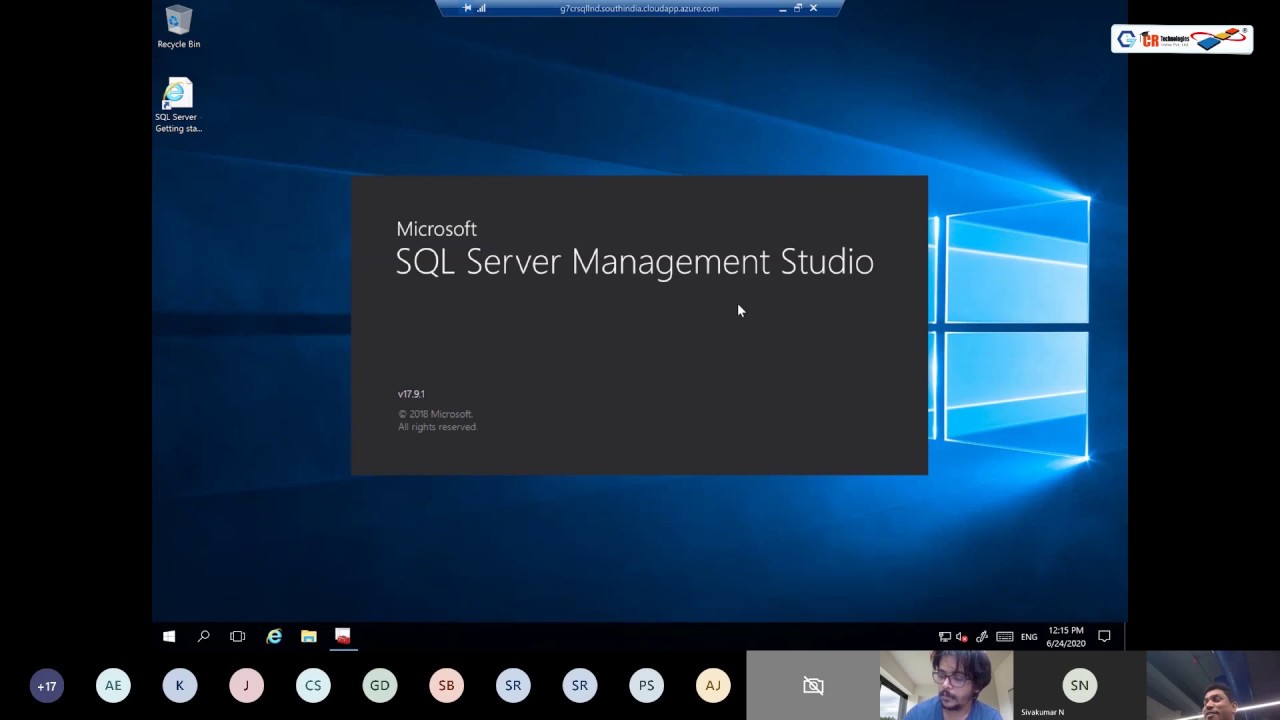This screenshot has height=720, width=1280.
Task: Select participant avatar GD
Action: (380, 686)
